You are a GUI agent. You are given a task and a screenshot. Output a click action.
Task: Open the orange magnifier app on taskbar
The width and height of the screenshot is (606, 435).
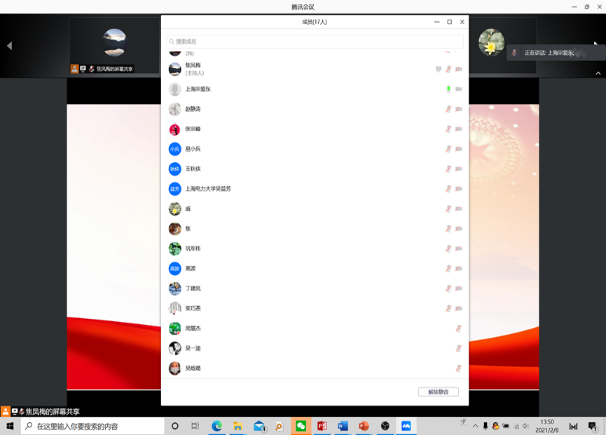click(279, 426)
